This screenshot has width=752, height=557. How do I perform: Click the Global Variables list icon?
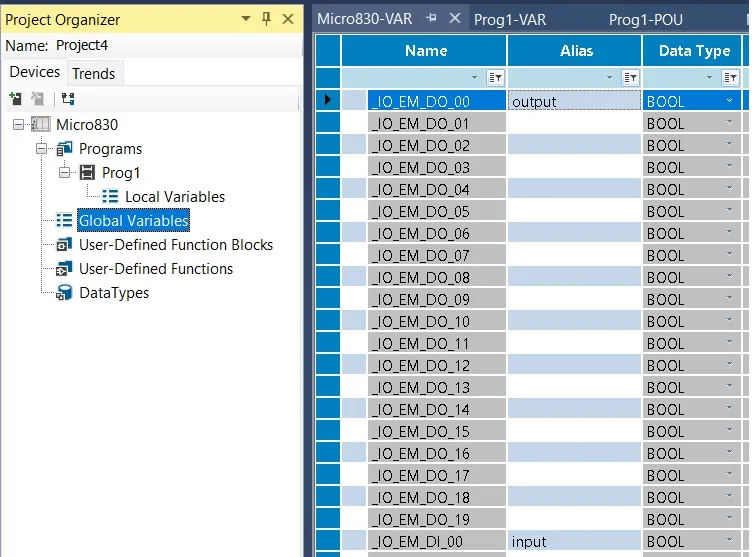point(64,220)
